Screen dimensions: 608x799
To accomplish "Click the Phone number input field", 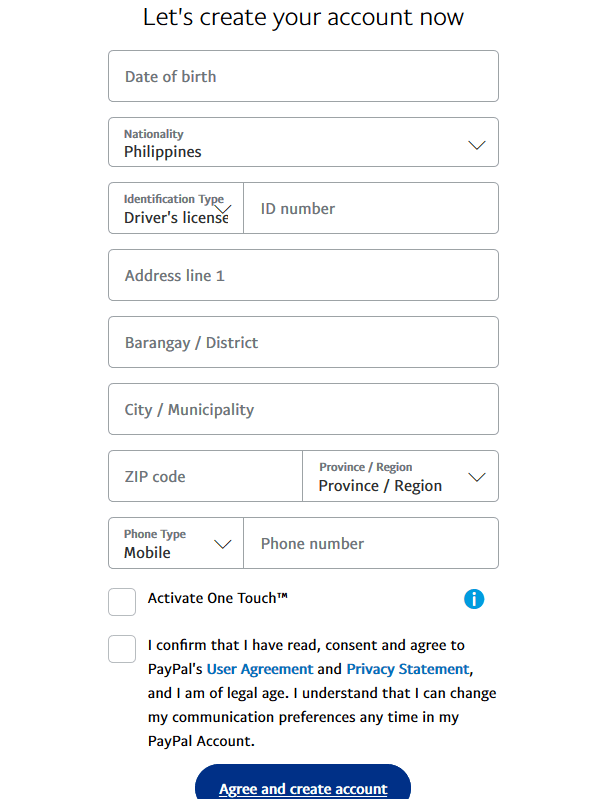I will [370, 544].
